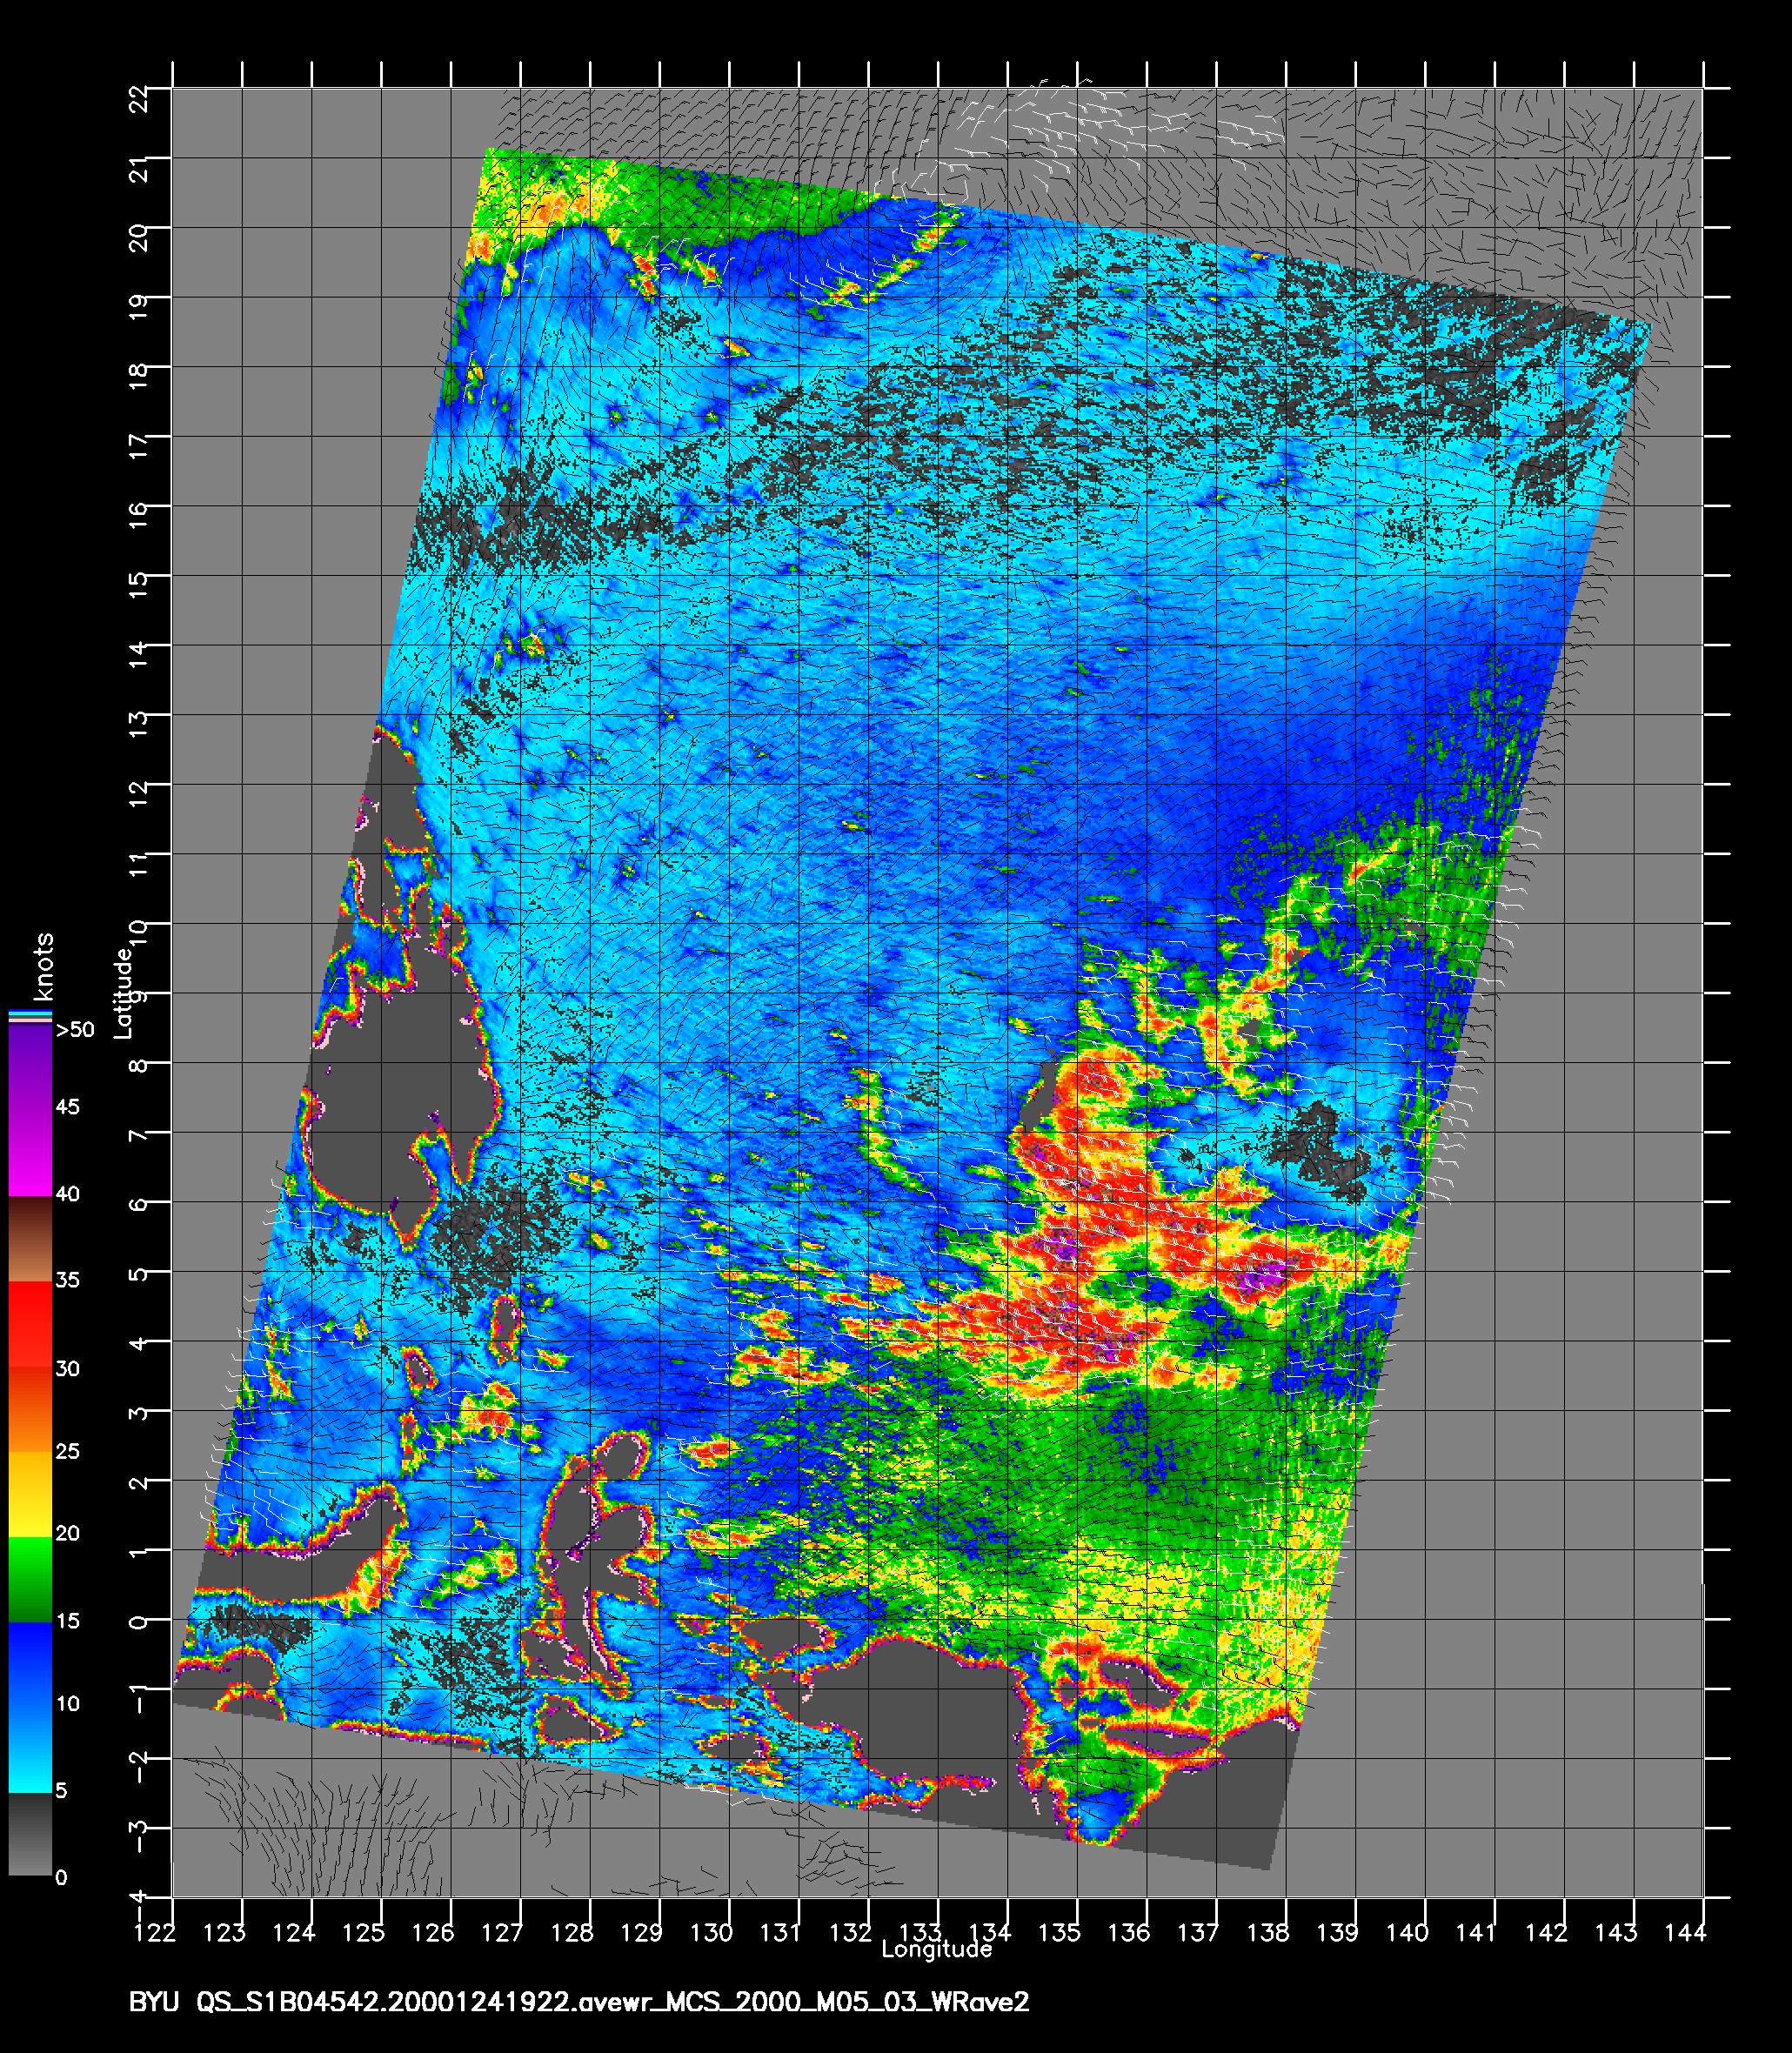1792x2053 pixels.
Task: Click longitude tick label "141"
Action: (1476, 1932)
